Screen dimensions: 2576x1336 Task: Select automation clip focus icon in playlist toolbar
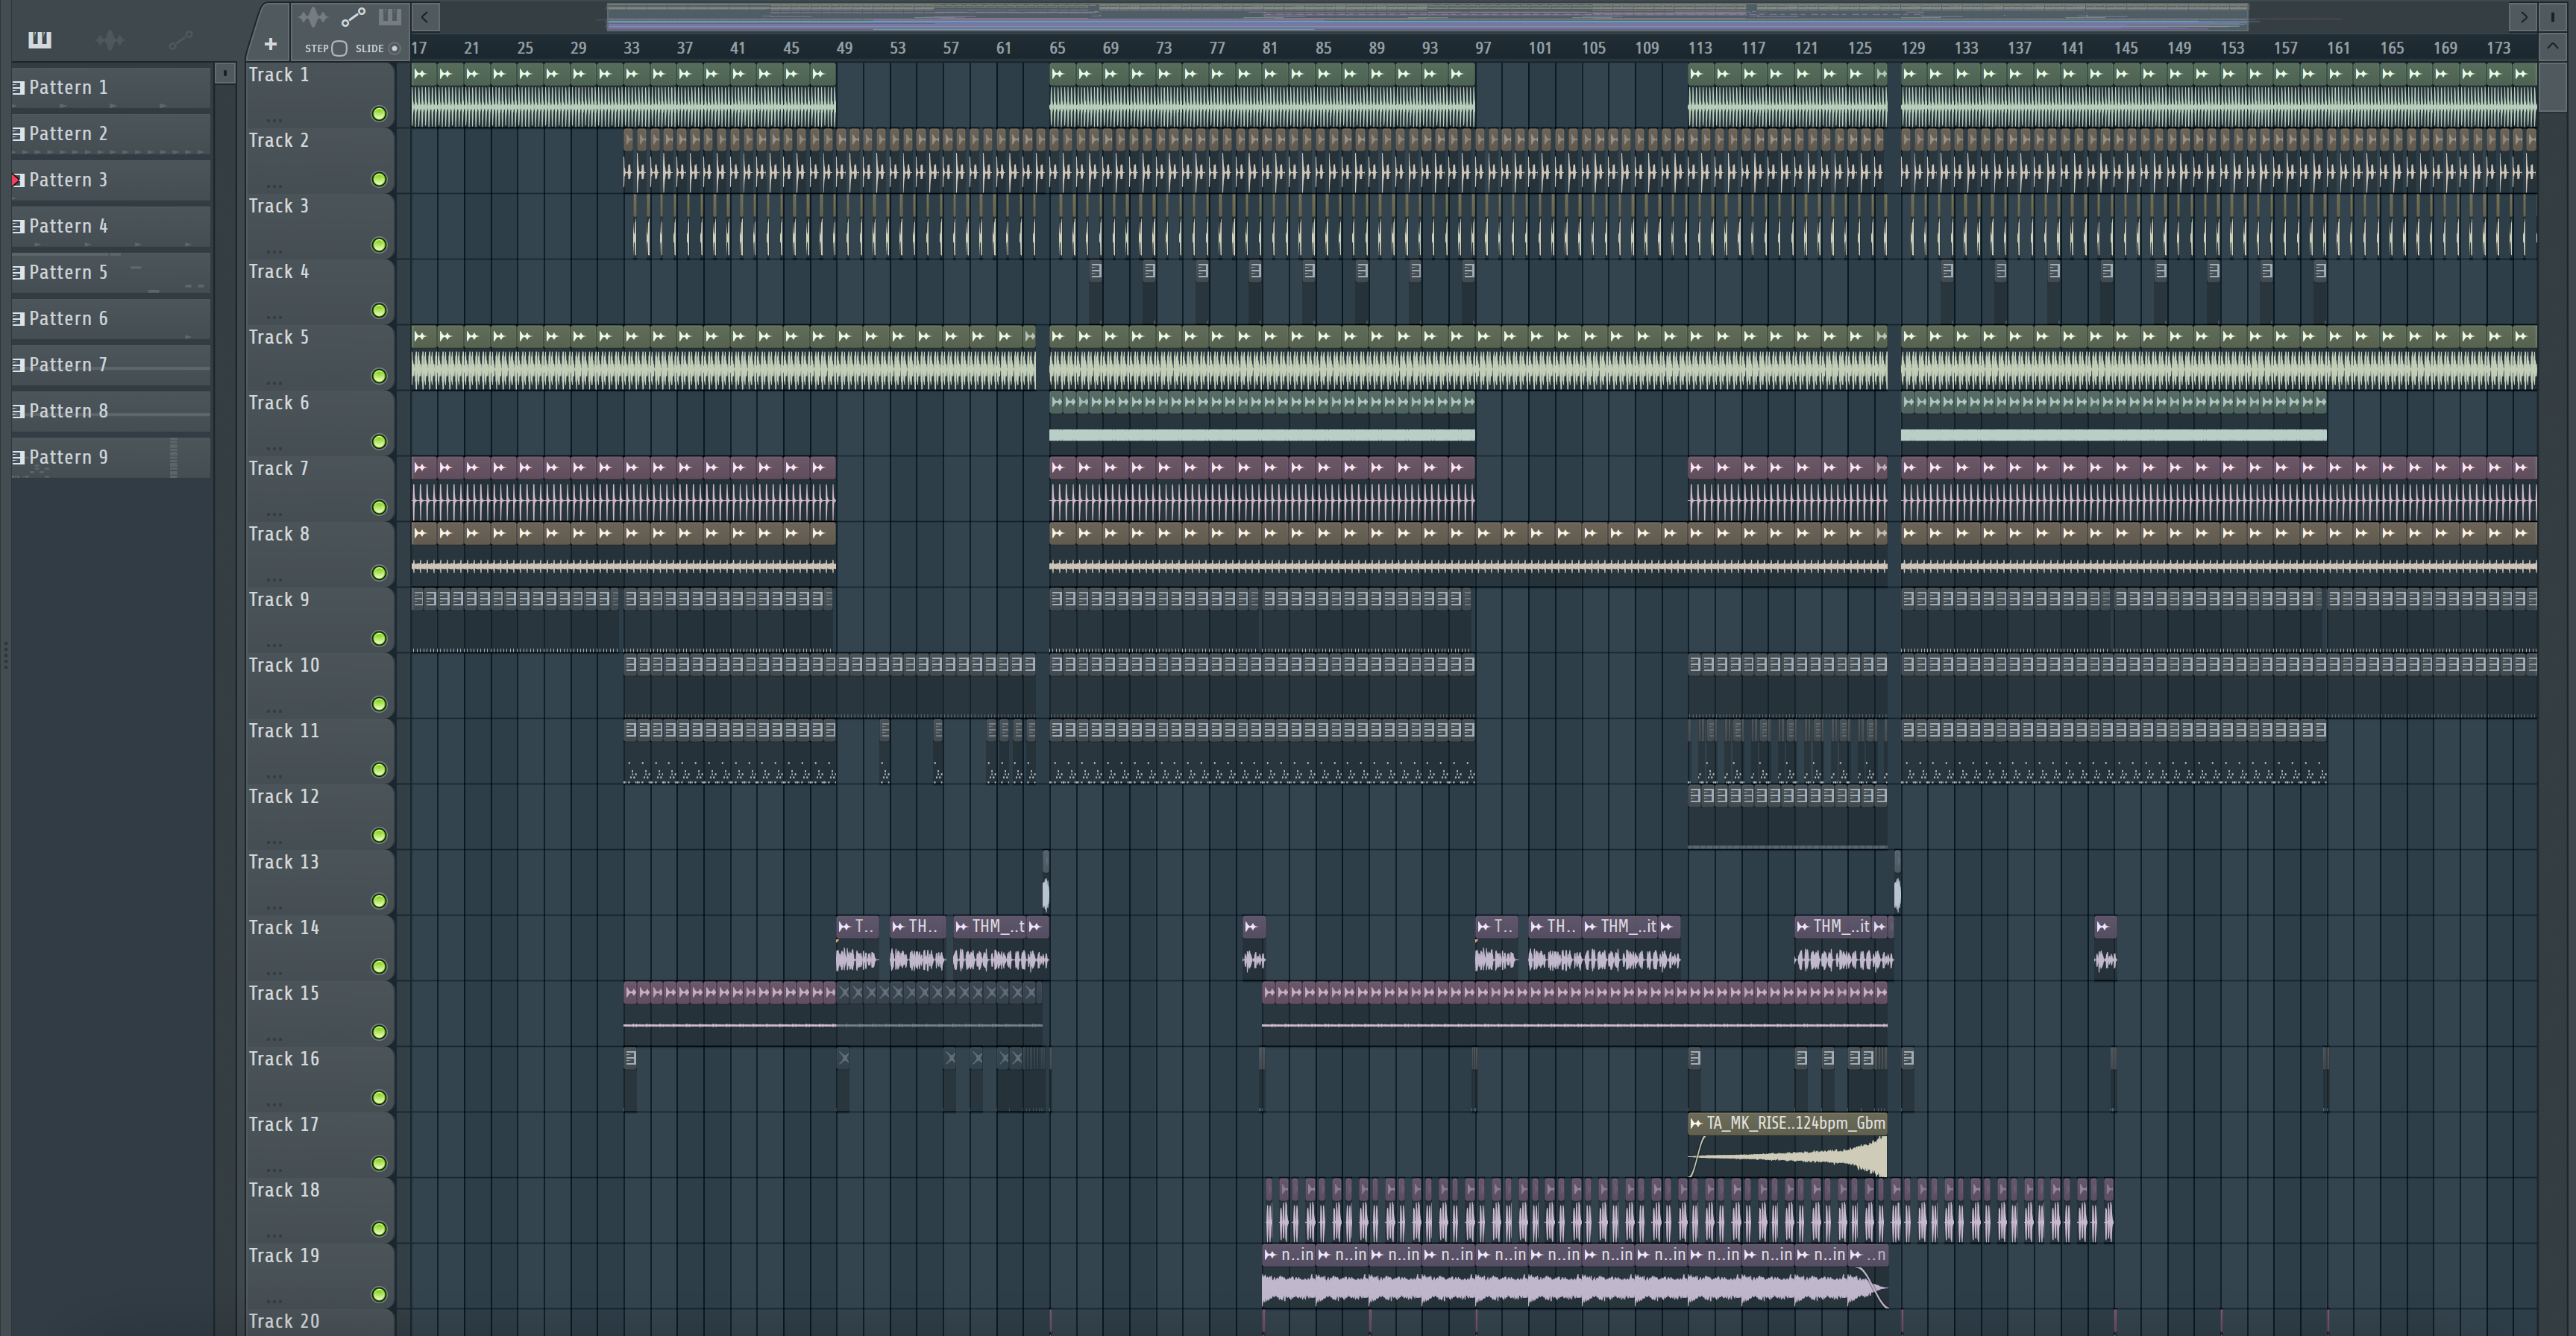353,17
